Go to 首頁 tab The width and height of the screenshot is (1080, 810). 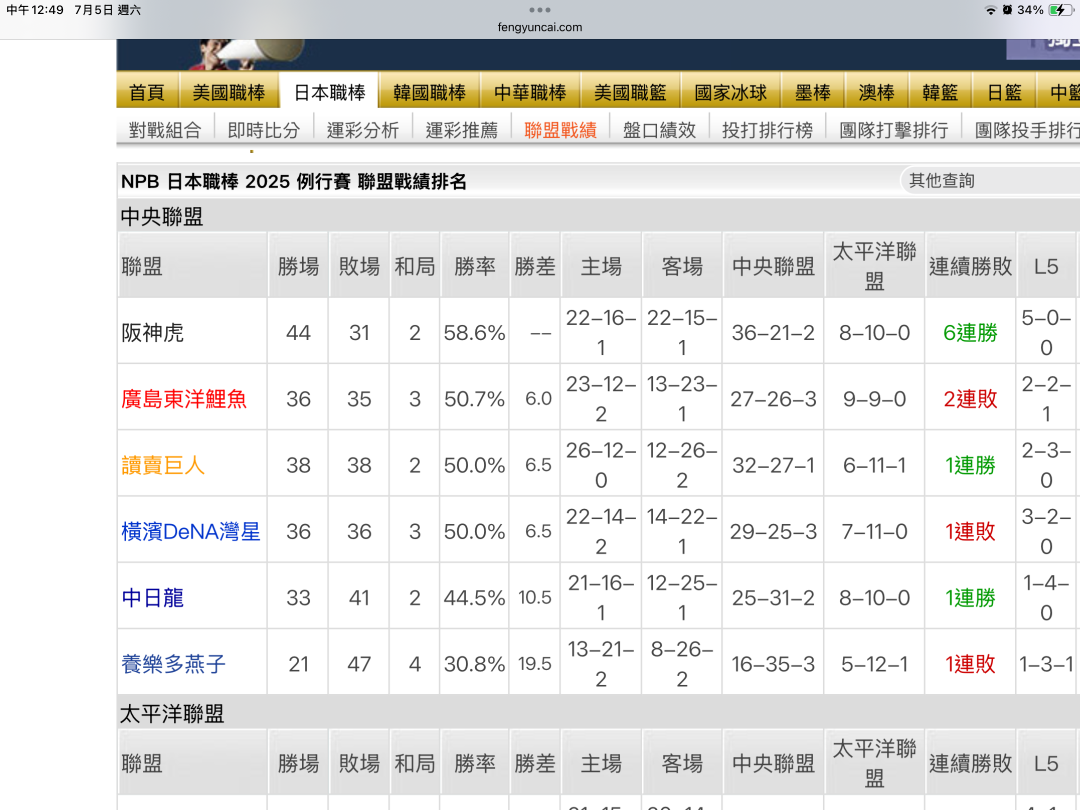point(147,92)
